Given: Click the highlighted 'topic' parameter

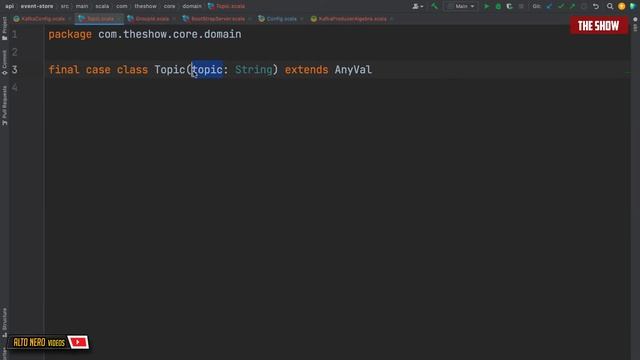Looking at the screenshot, I should [207, 70].
